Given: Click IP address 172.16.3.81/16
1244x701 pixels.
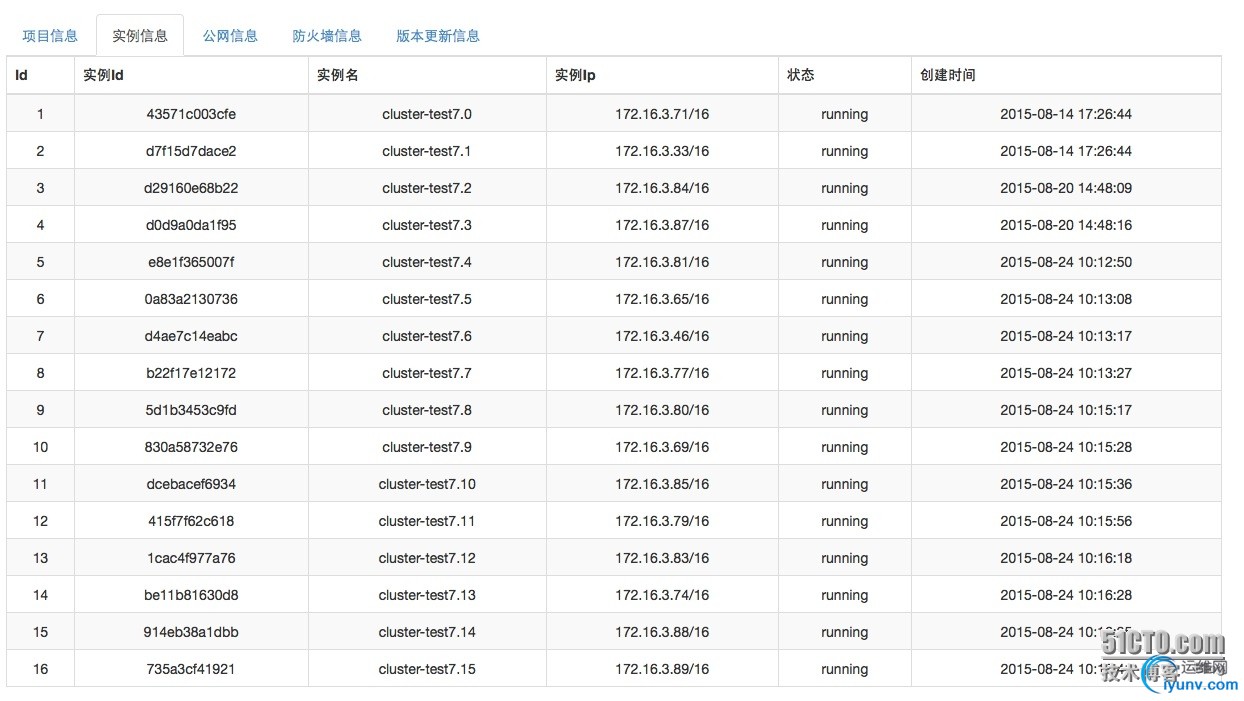Looking at the screenshot, I should pos(662,262).
